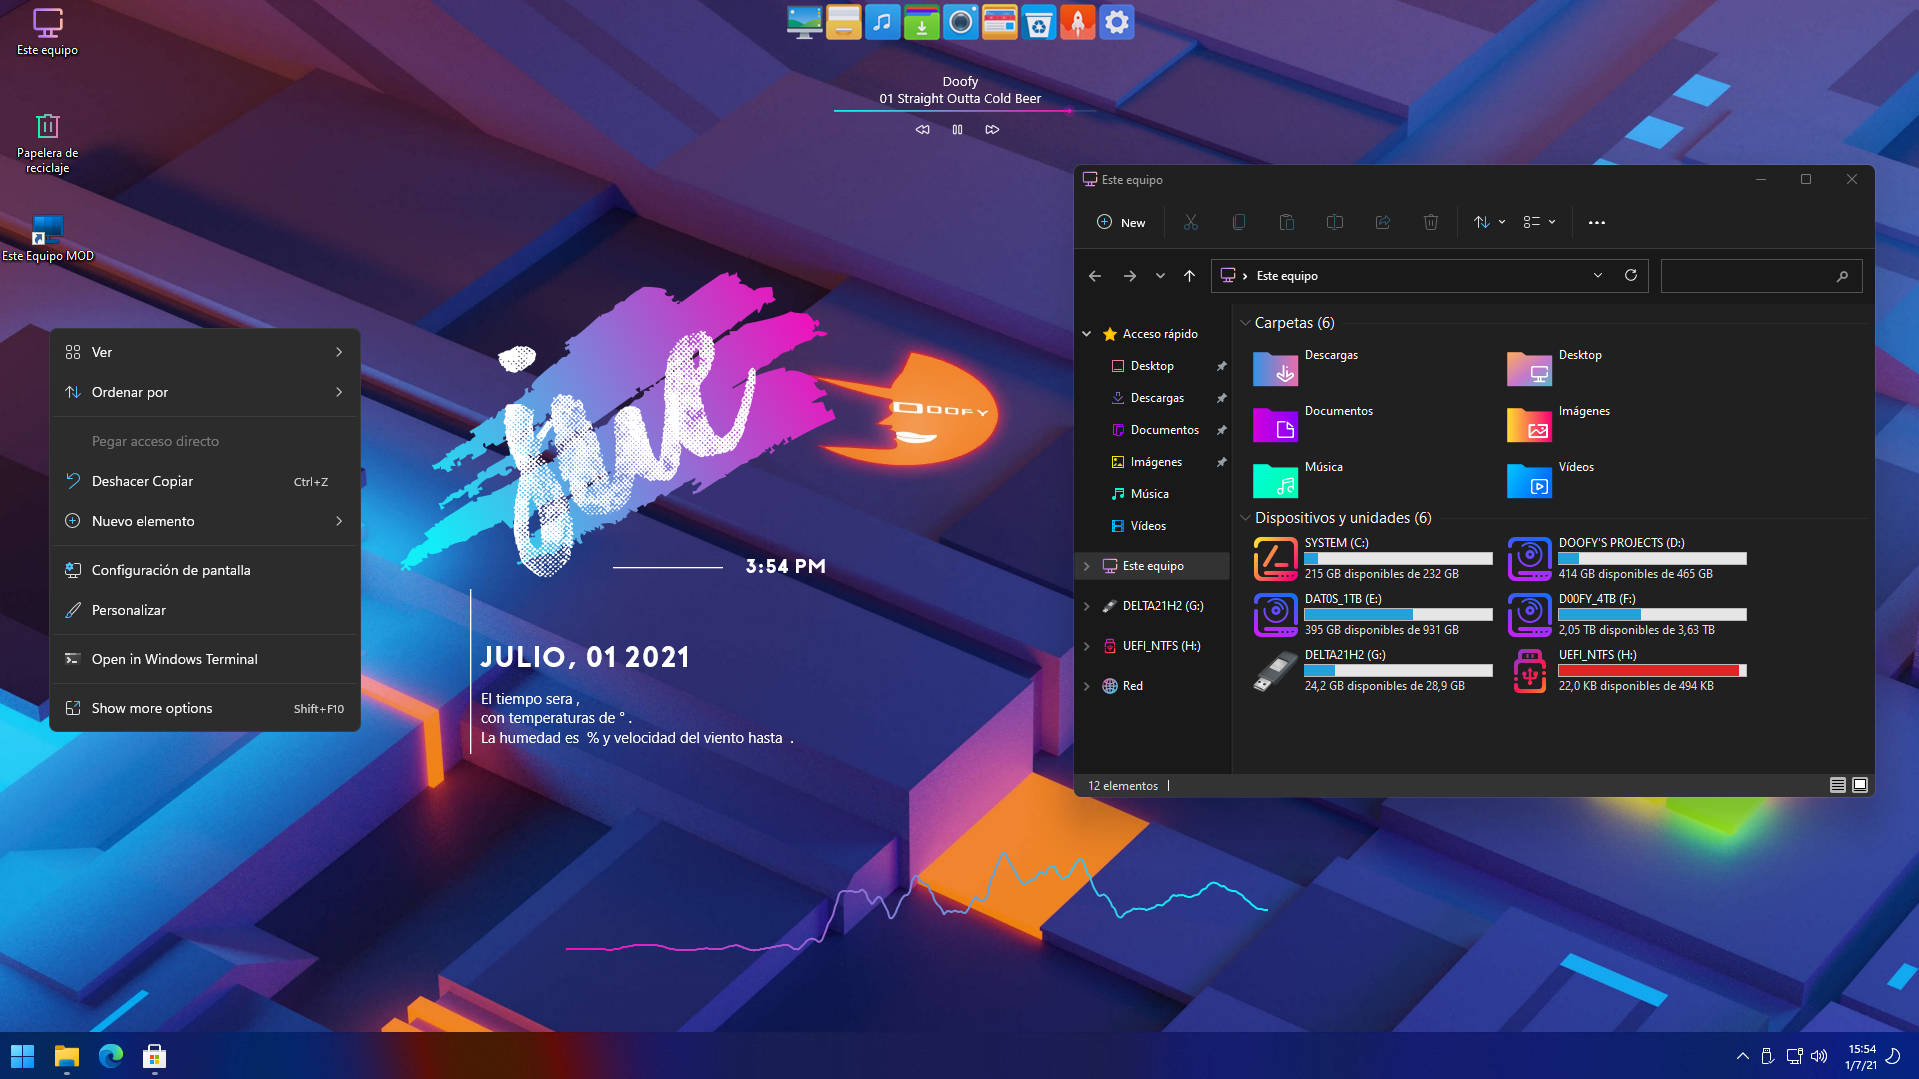The width and height of the screenshot is (1919, 1079).
Task: Open the settings gear dock icon
Action: [x=1116, y=22]
